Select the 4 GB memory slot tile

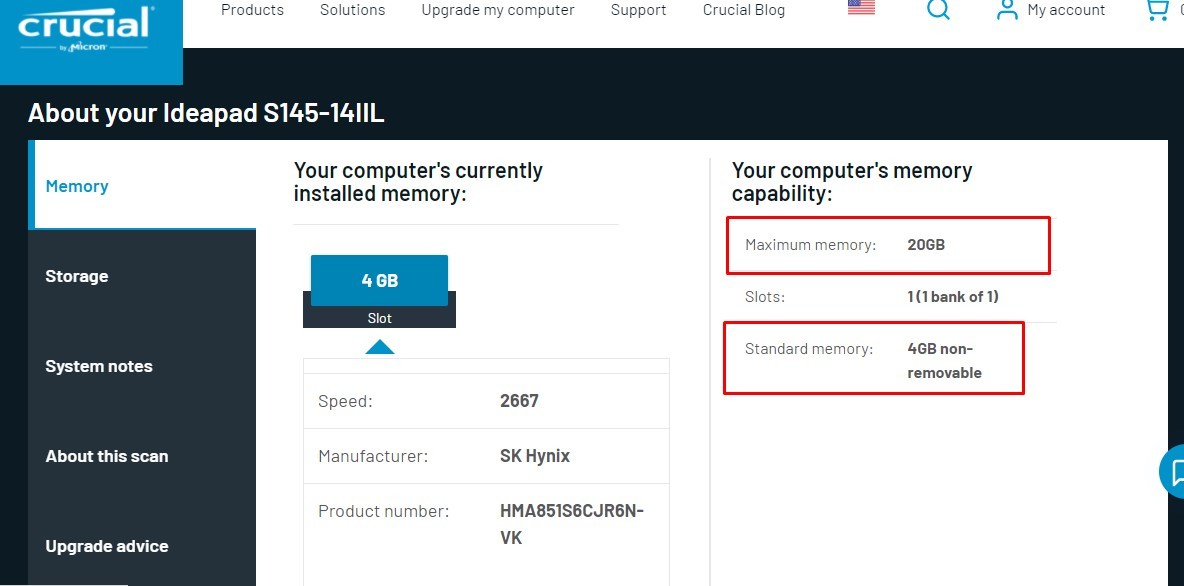tap(379, 280)
